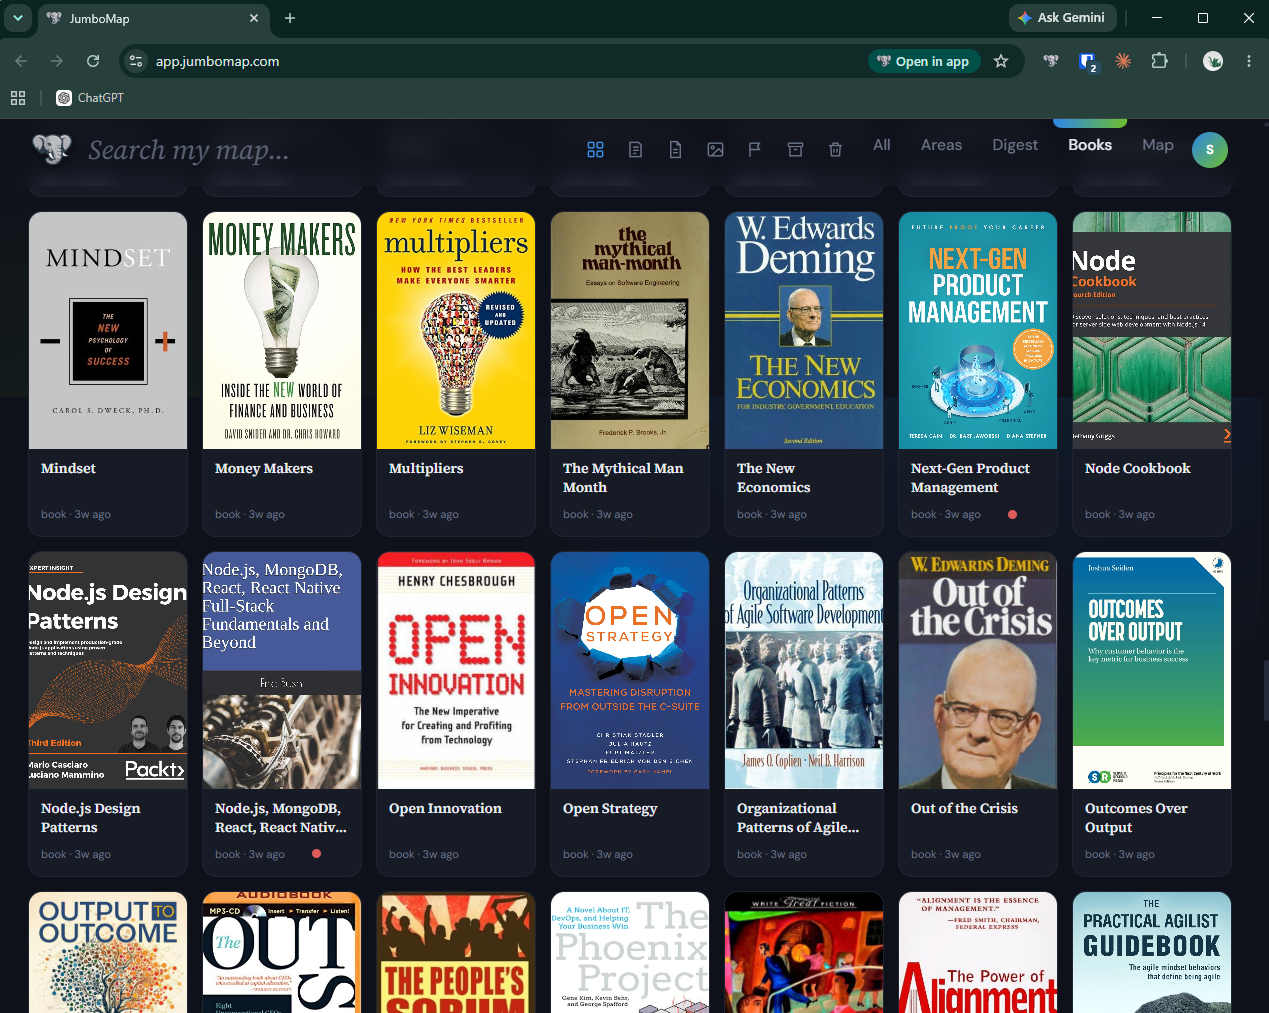Screen dimensions: 1269x1013
Task: Switch to the Digest tab
Action: pos(1015,145)
